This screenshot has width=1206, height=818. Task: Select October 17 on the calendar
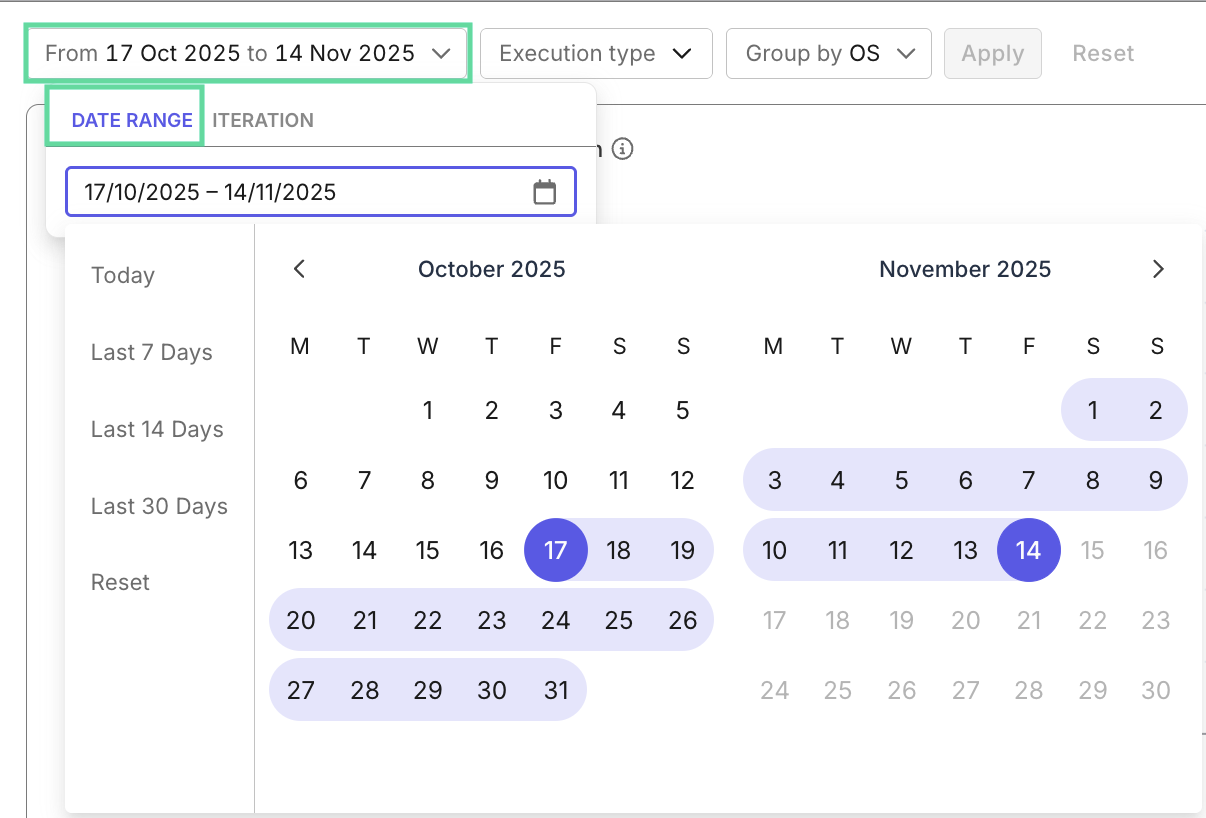pos(556,550)
